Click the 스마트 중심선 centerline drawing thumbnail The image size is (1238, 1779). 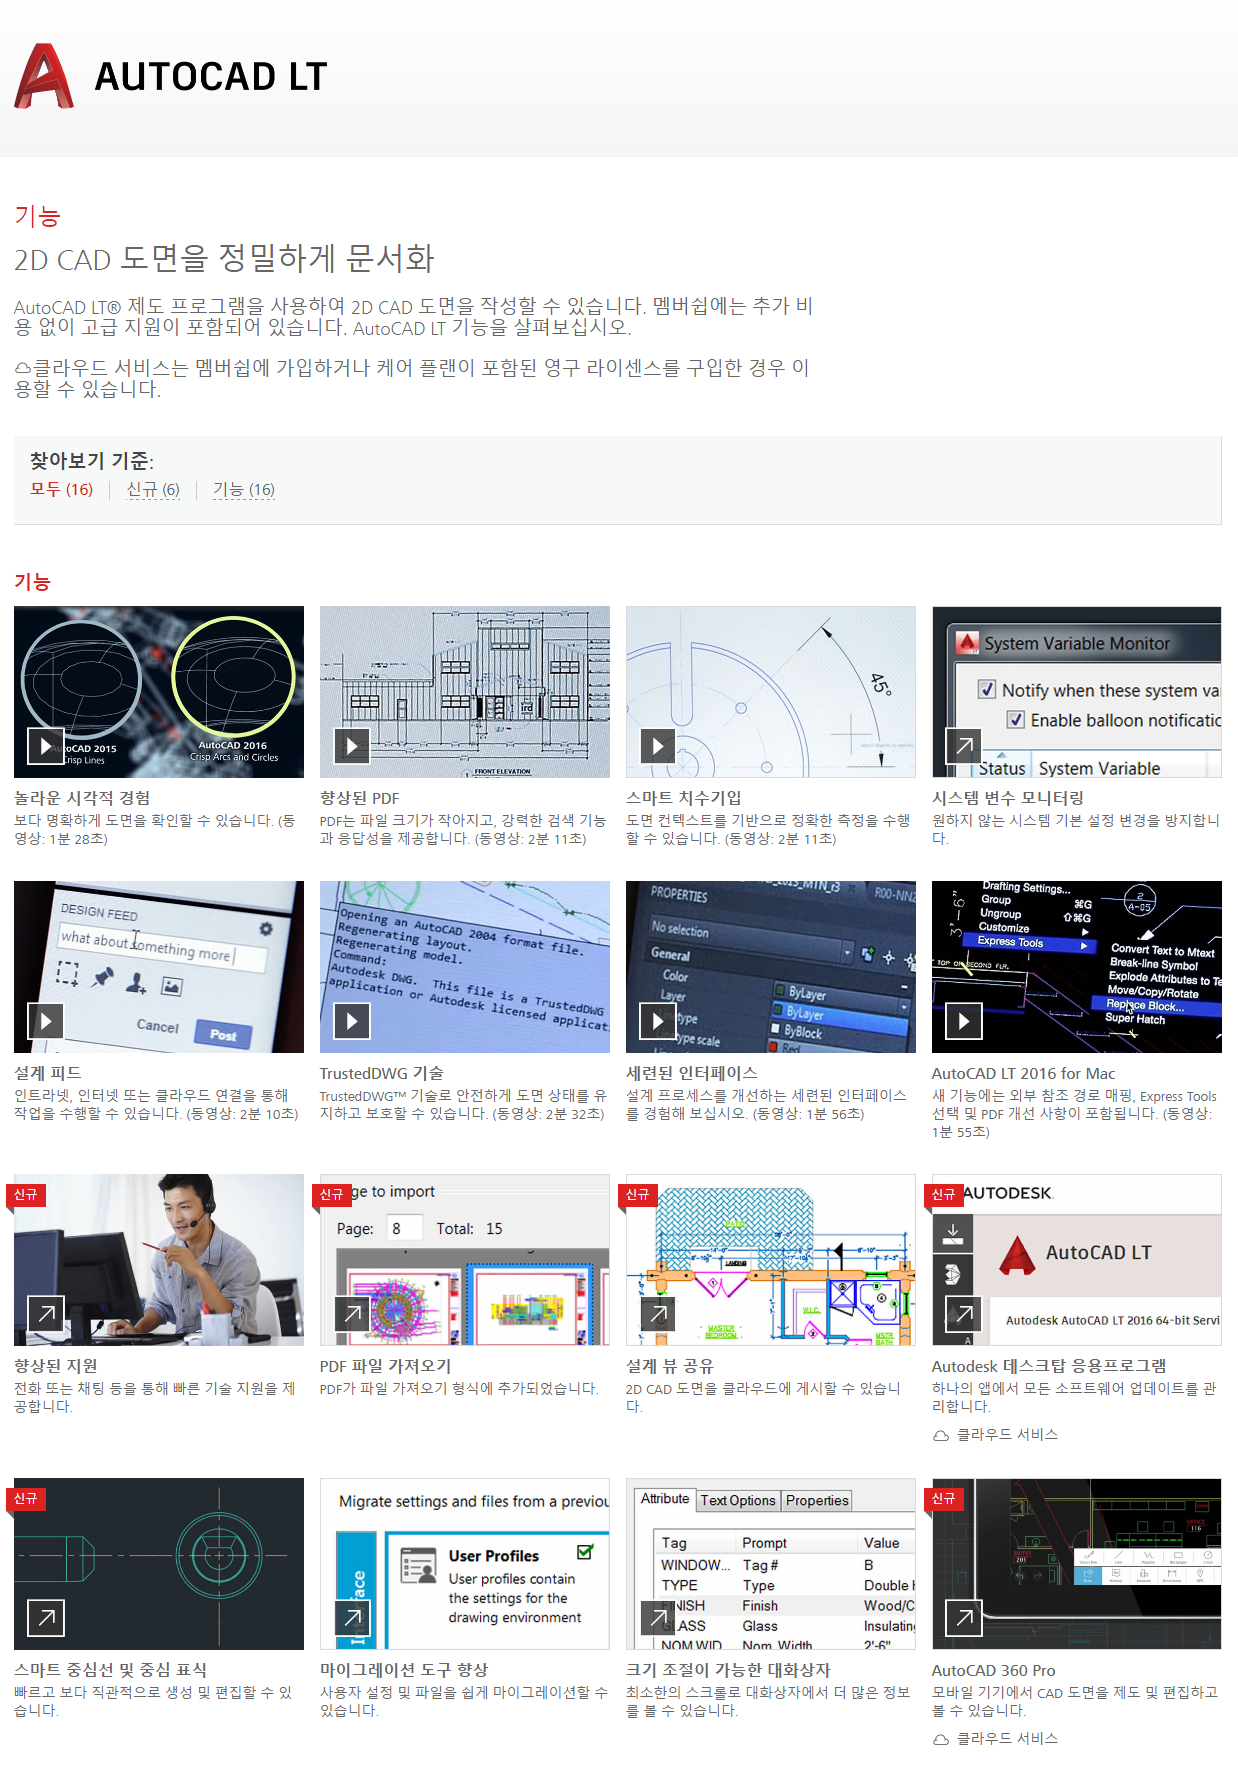click(x=159, y=1564)
